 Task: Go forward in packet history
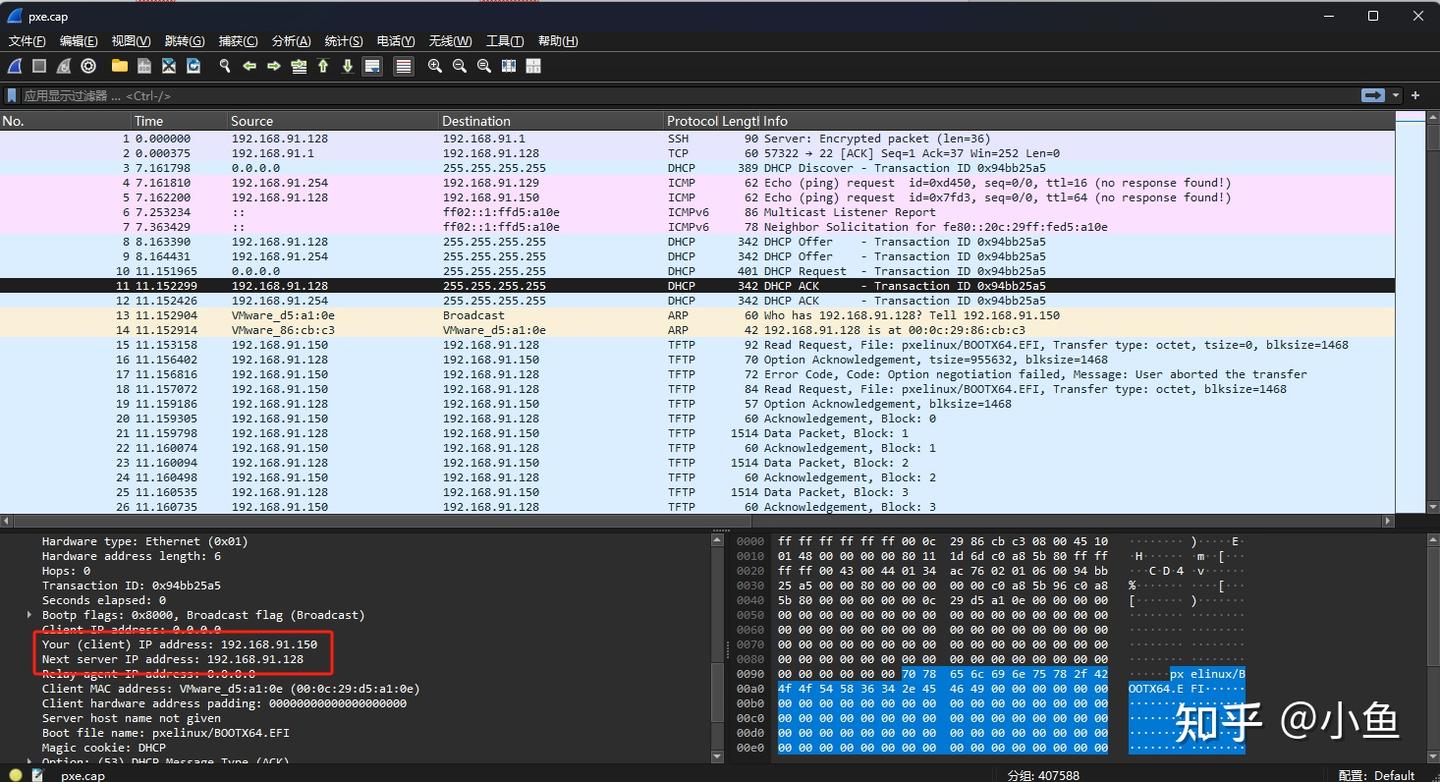pyautogui.click(x=274, y=66)
